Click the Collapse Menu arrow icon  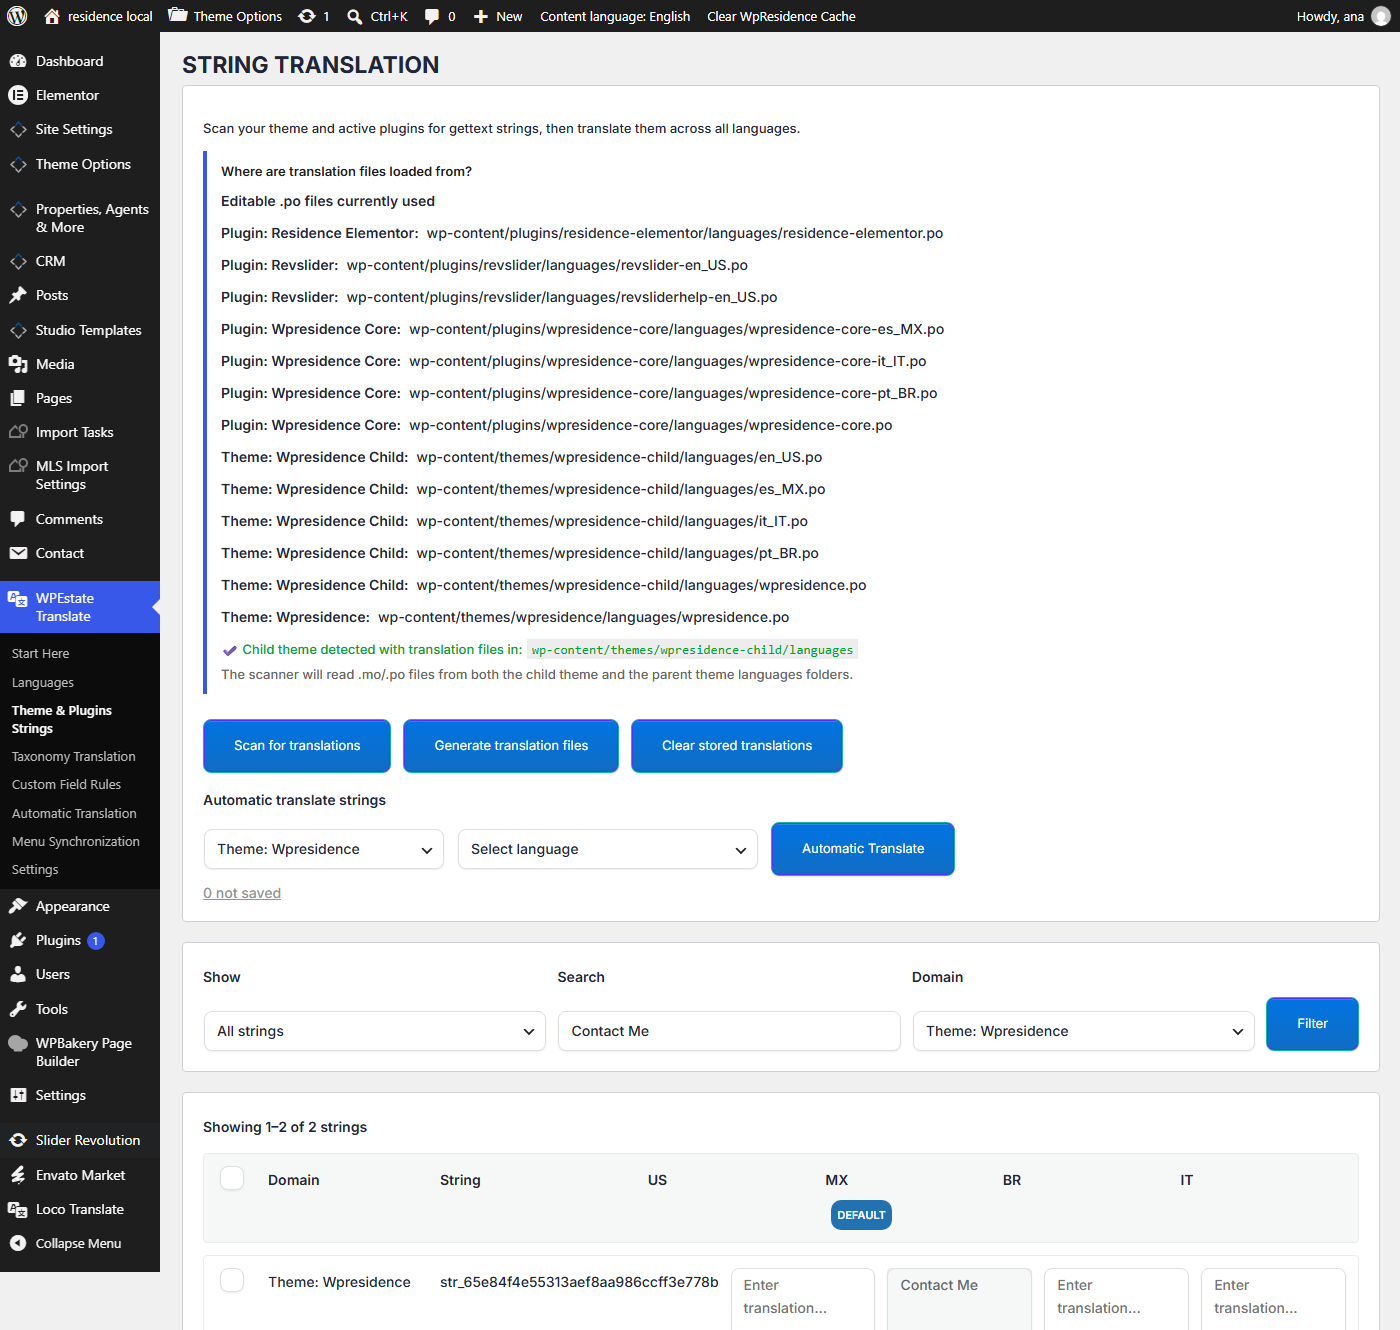coord(18,1243)
